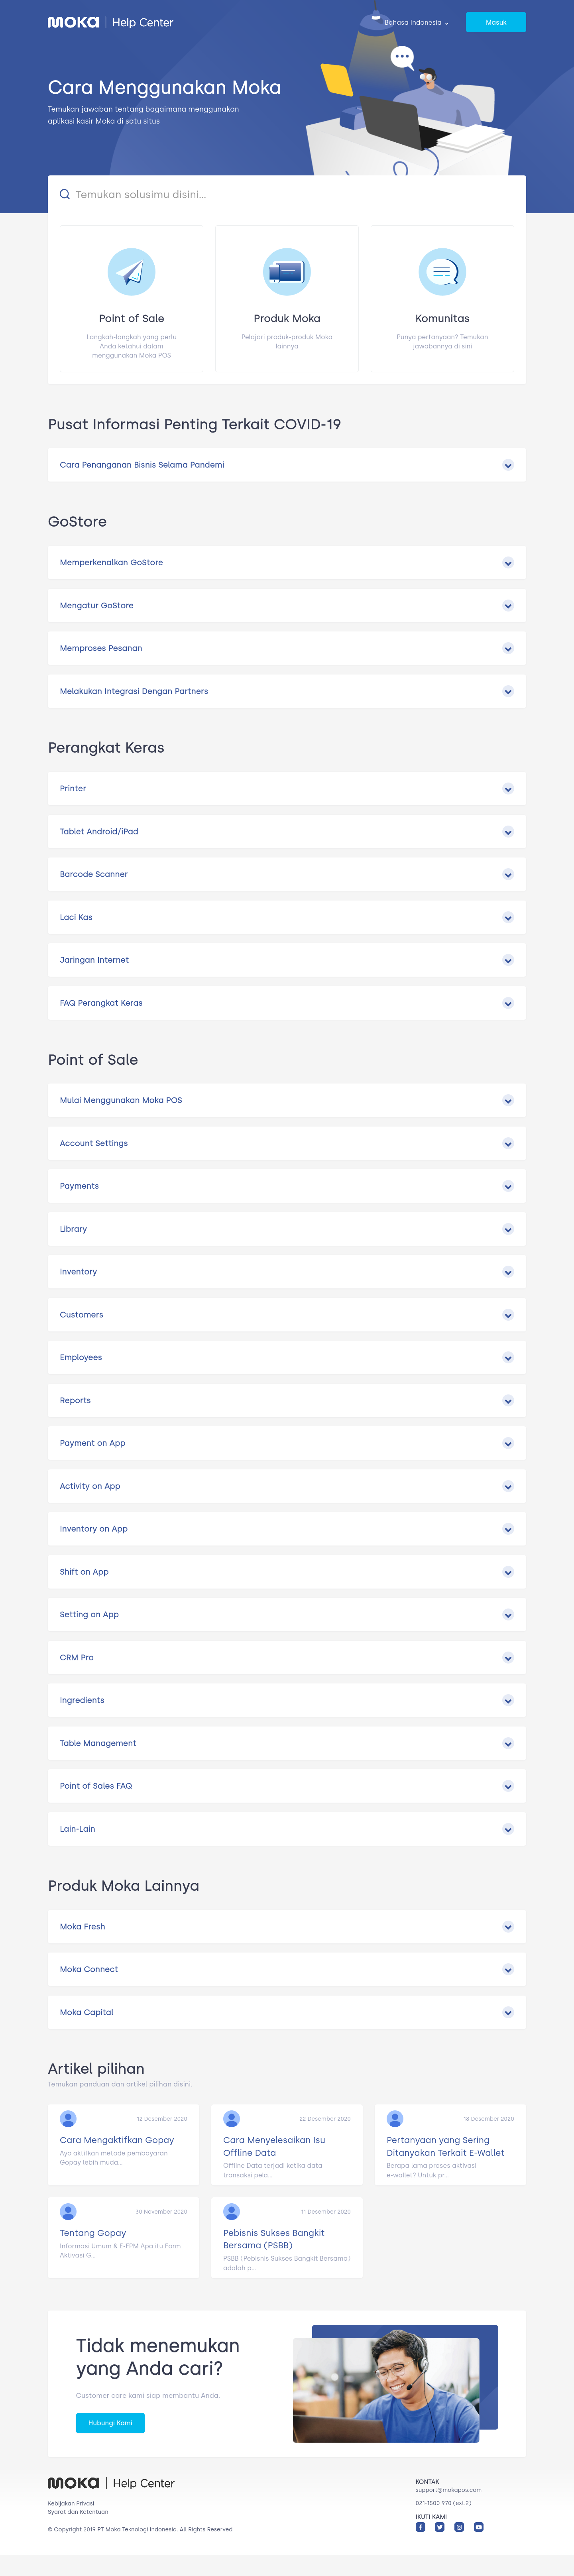Expand Cara Penanganan Bisnis Selama Pandemi
The width and height of the screenshot is (574, 2576).
coord(287,464)
